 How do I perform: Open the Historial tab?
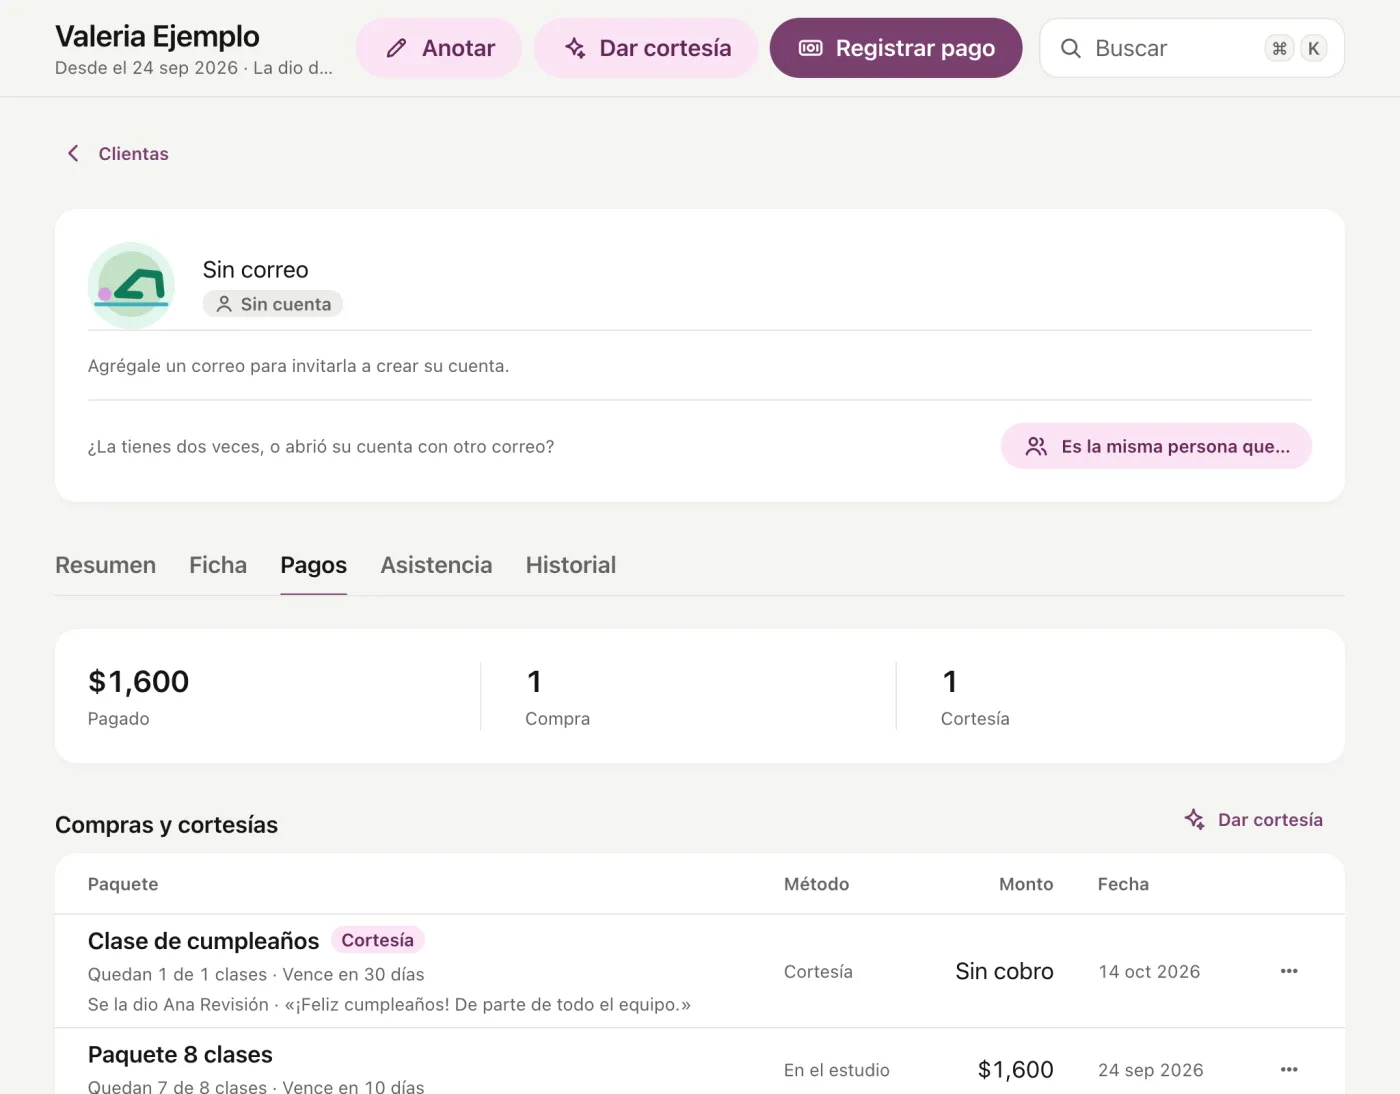571,565
